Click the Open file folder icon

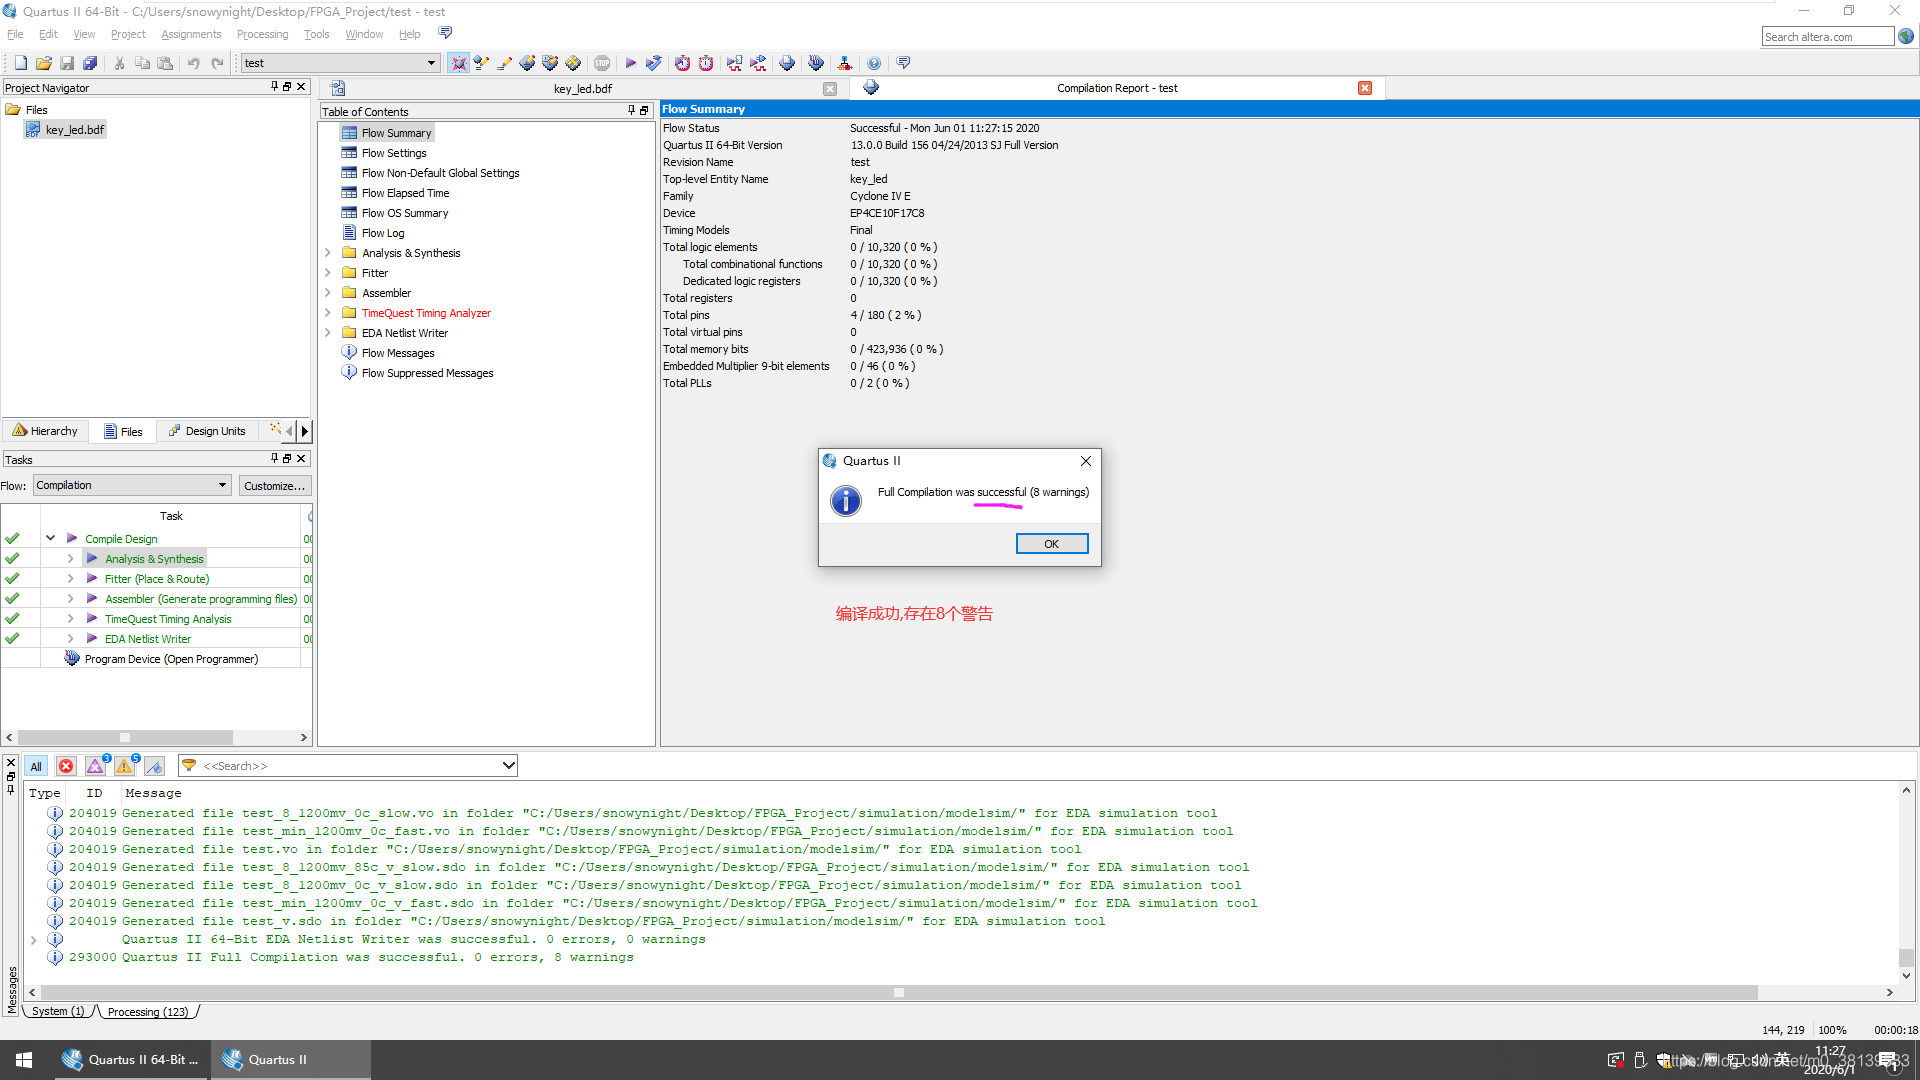pyautogui.click(x=43, y=63)
